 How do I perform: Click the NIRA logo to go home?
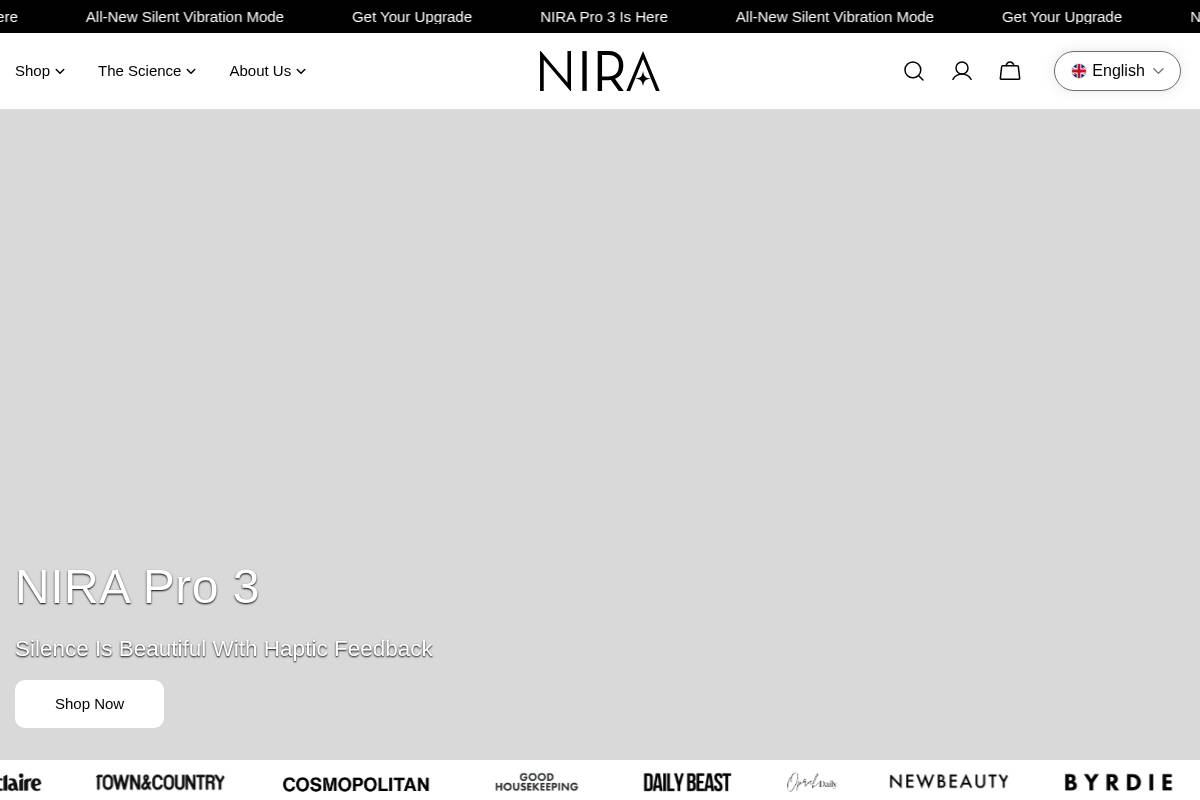(x=599, y=70)
